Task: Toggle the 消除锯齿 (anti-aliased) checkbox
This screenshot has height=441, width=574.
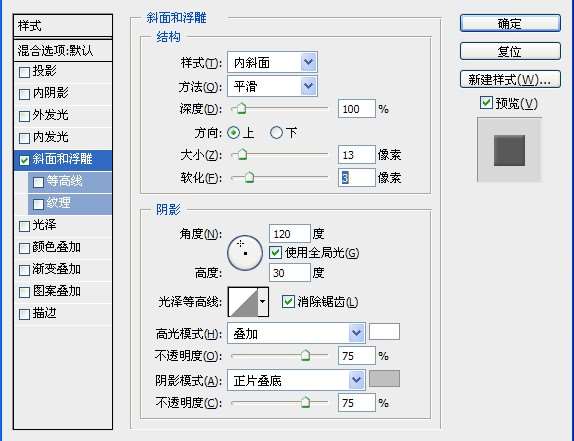Action: (x=288, y=302)
